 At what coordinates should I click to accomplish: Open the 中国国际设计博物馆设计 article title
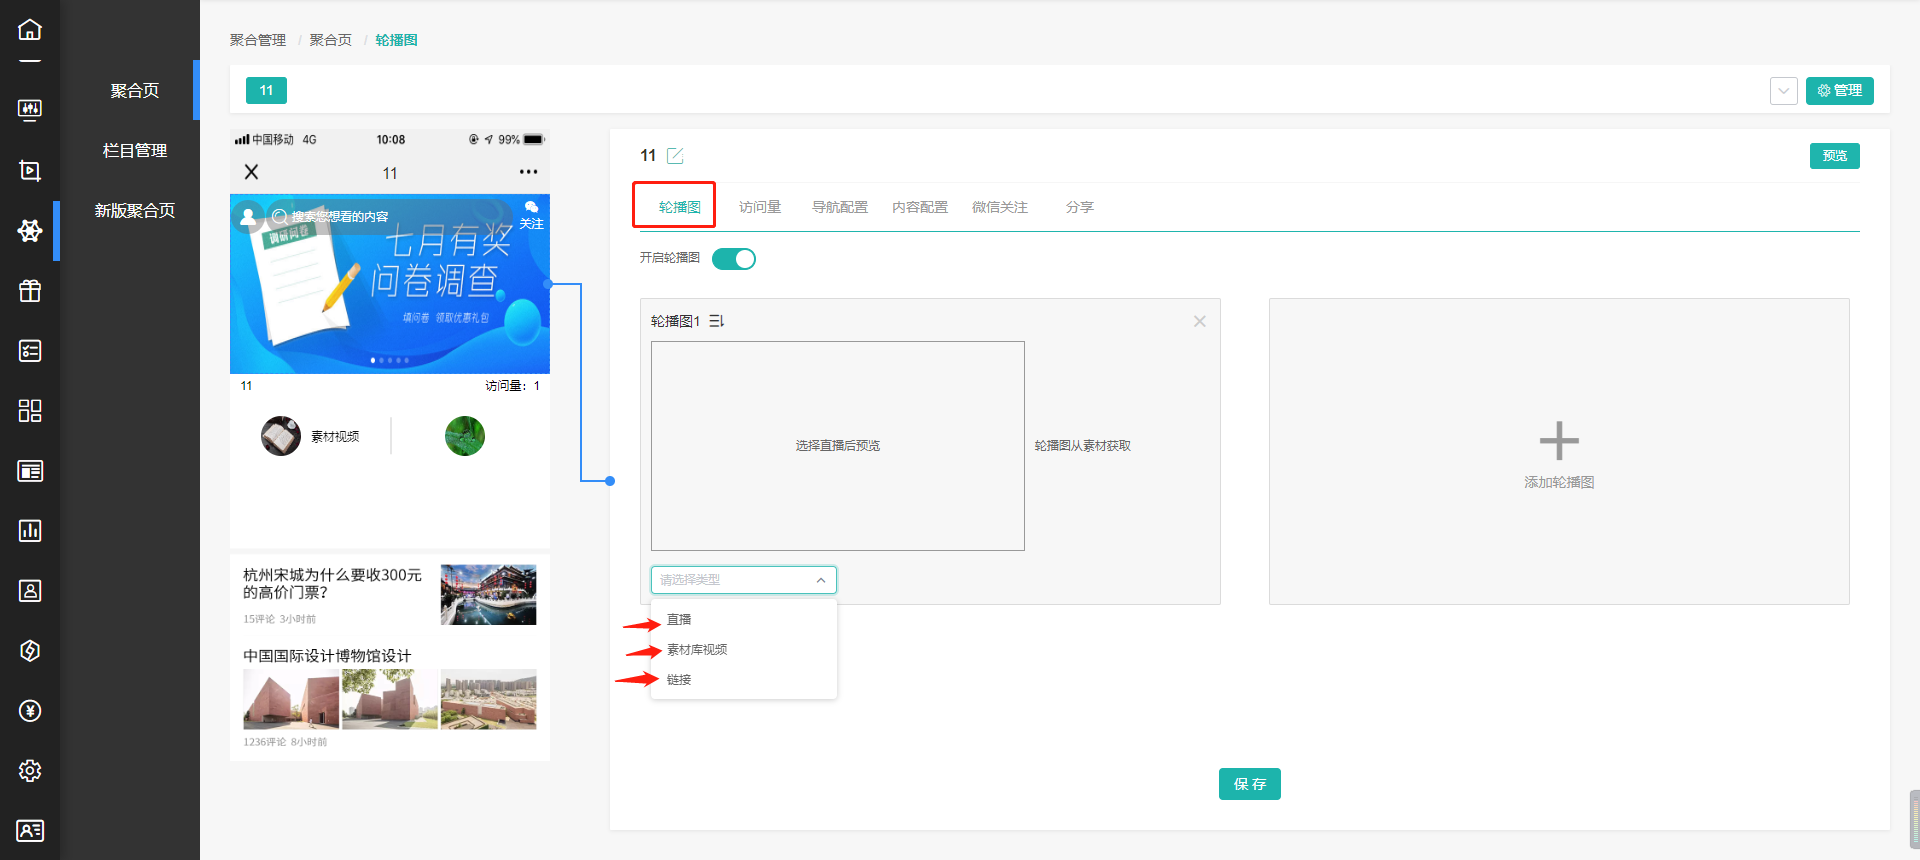[x=327, y=656]
